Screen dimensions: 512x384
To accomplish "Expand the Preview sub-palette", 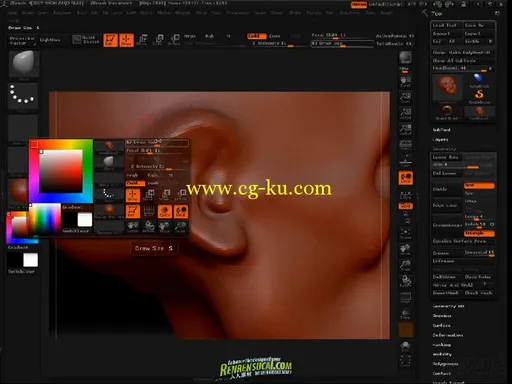I will (442, 316).
